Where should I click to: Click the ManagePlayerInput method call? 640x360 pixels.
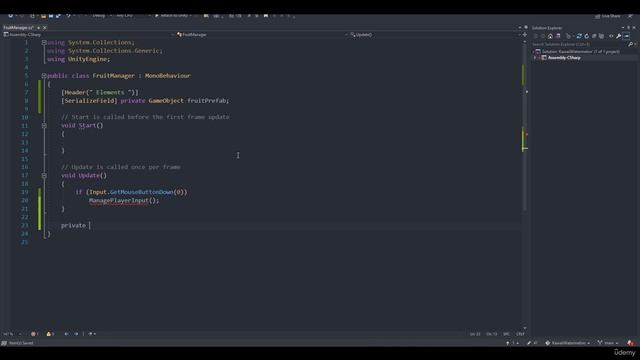(x=119, y=200)
